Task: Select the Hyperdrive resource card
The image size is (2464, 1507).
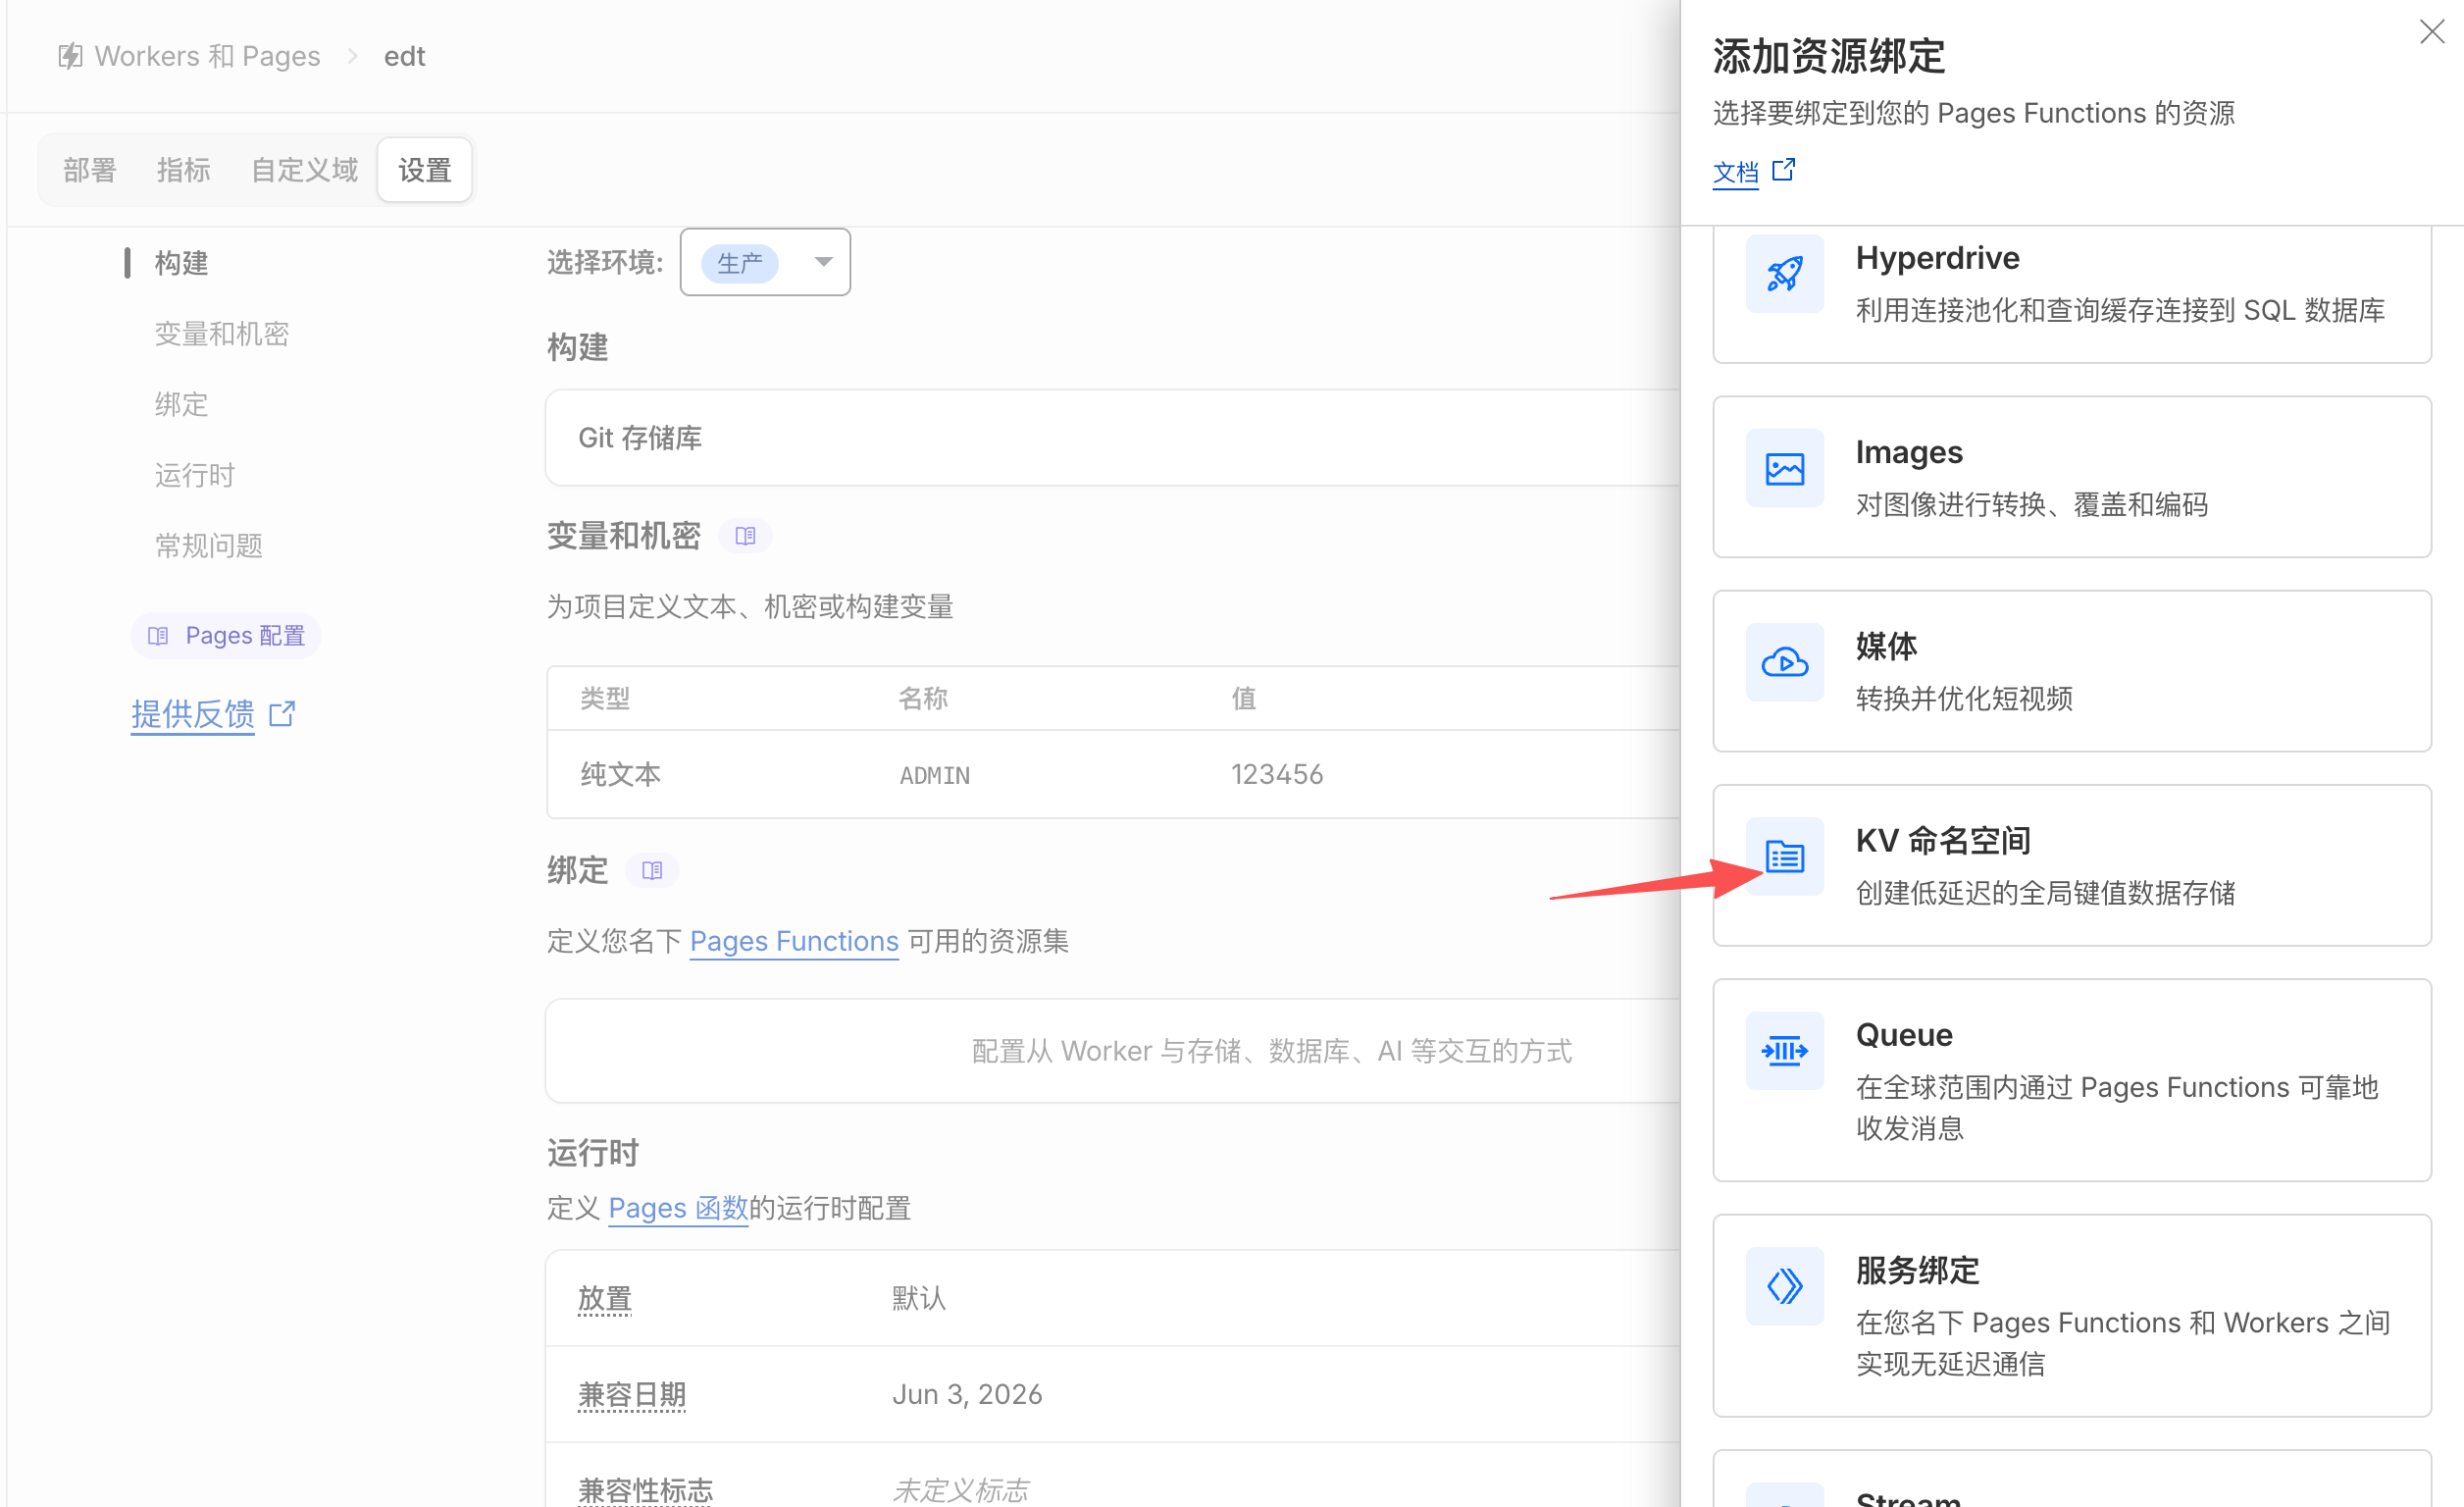Action: 2072,294
